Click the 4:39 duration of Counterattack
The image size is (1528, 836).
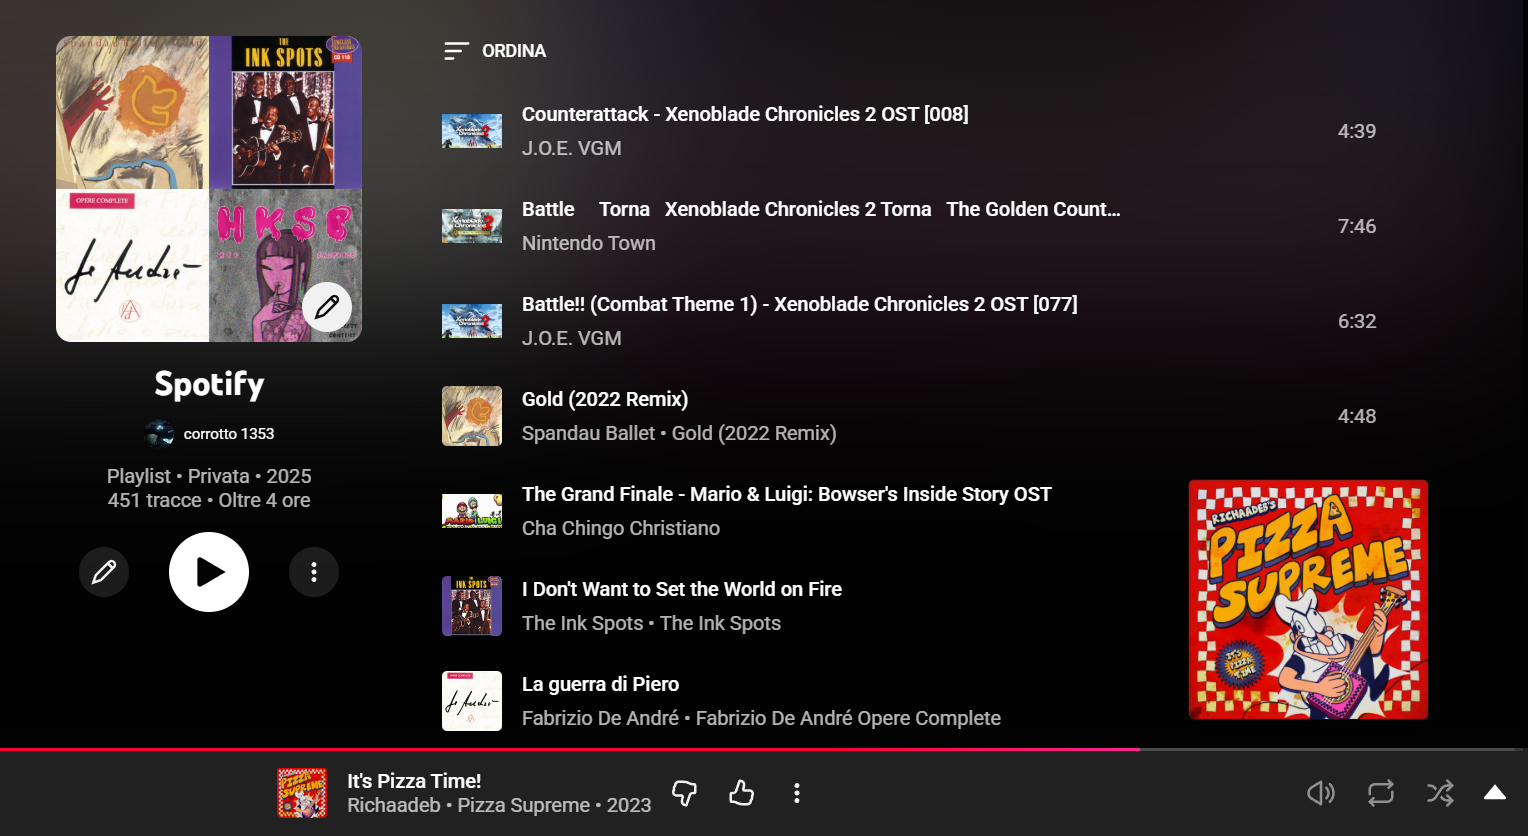click(x=1357, y=131)
